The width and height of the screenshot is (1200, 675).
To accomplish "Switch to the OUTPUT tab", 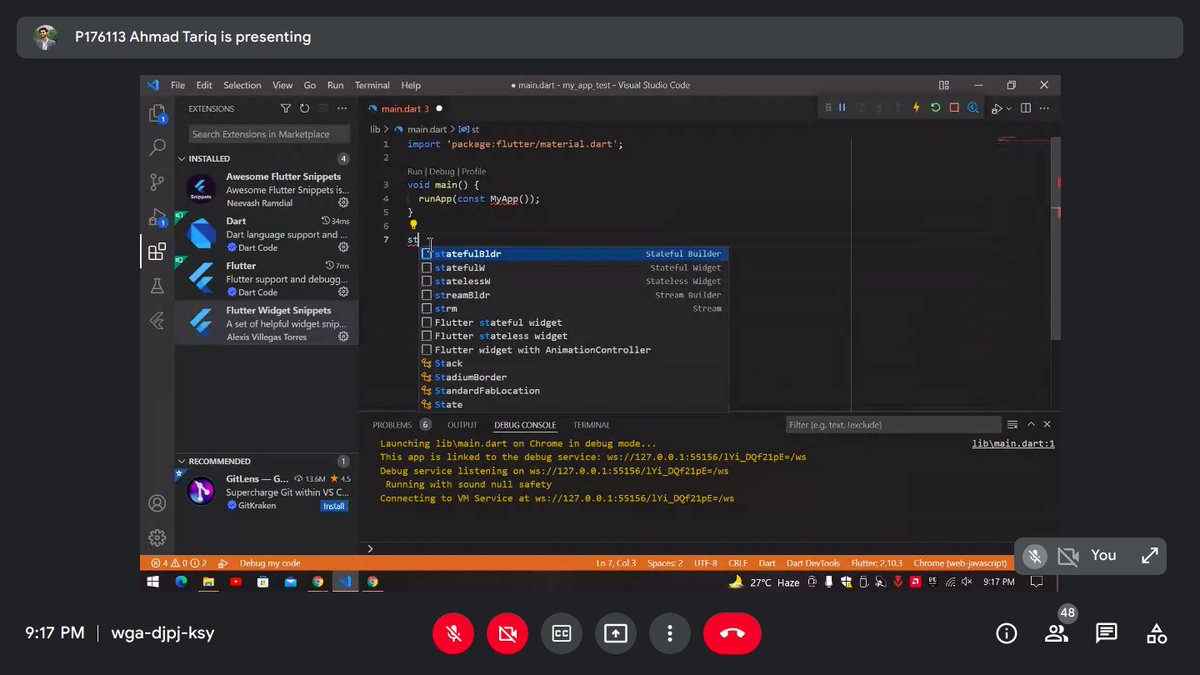I will click(x=462, y=425).
